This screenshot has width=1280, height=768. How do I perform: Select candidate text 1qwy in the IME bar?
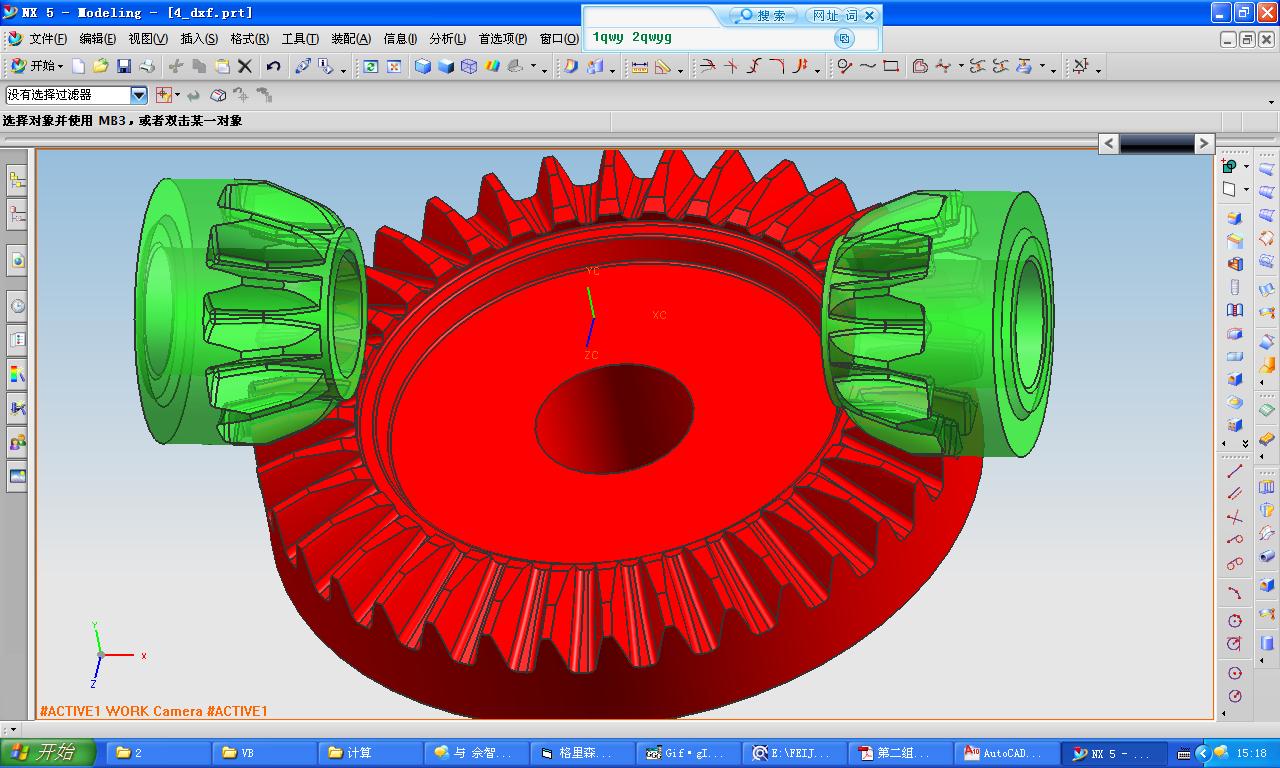(x=608, y=38)
